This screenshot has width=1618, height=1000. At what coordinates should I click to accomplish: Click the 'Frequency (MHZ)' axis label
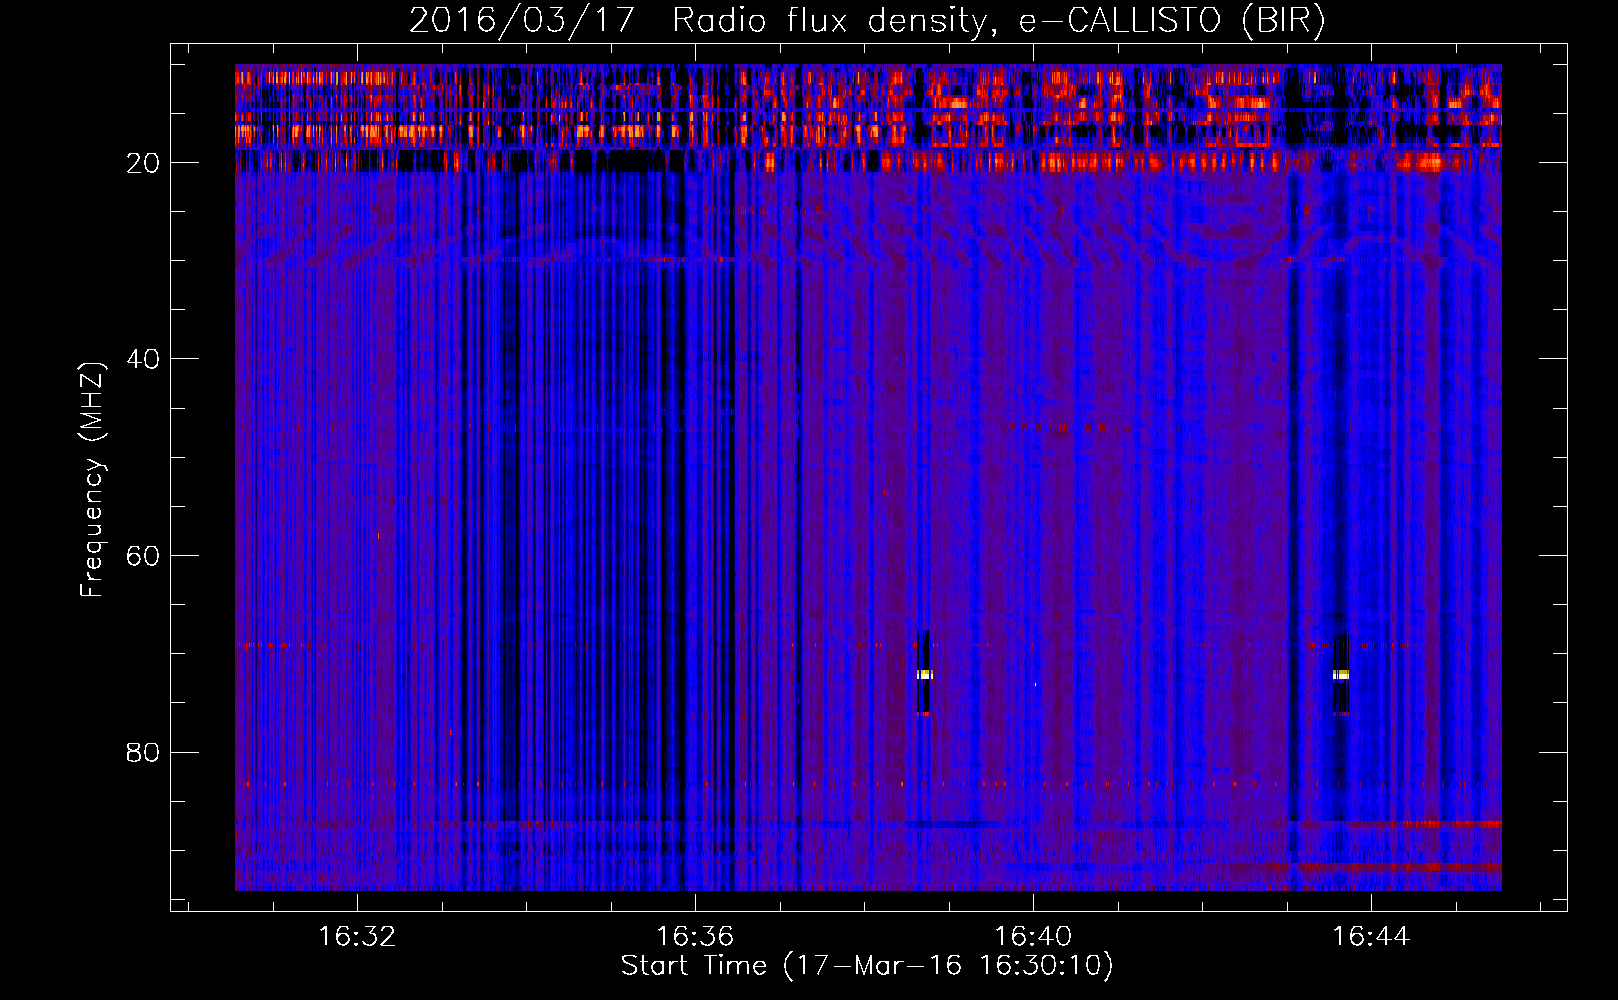92,480
